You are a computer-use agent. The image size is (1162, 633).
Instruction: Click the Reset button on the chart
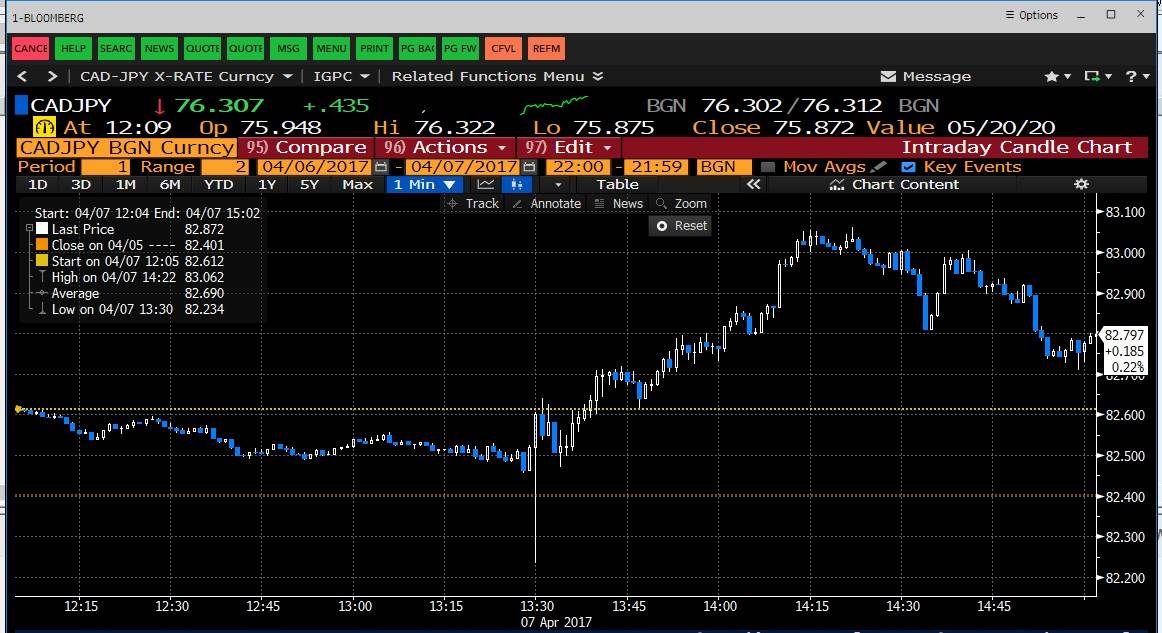(680, 226)
